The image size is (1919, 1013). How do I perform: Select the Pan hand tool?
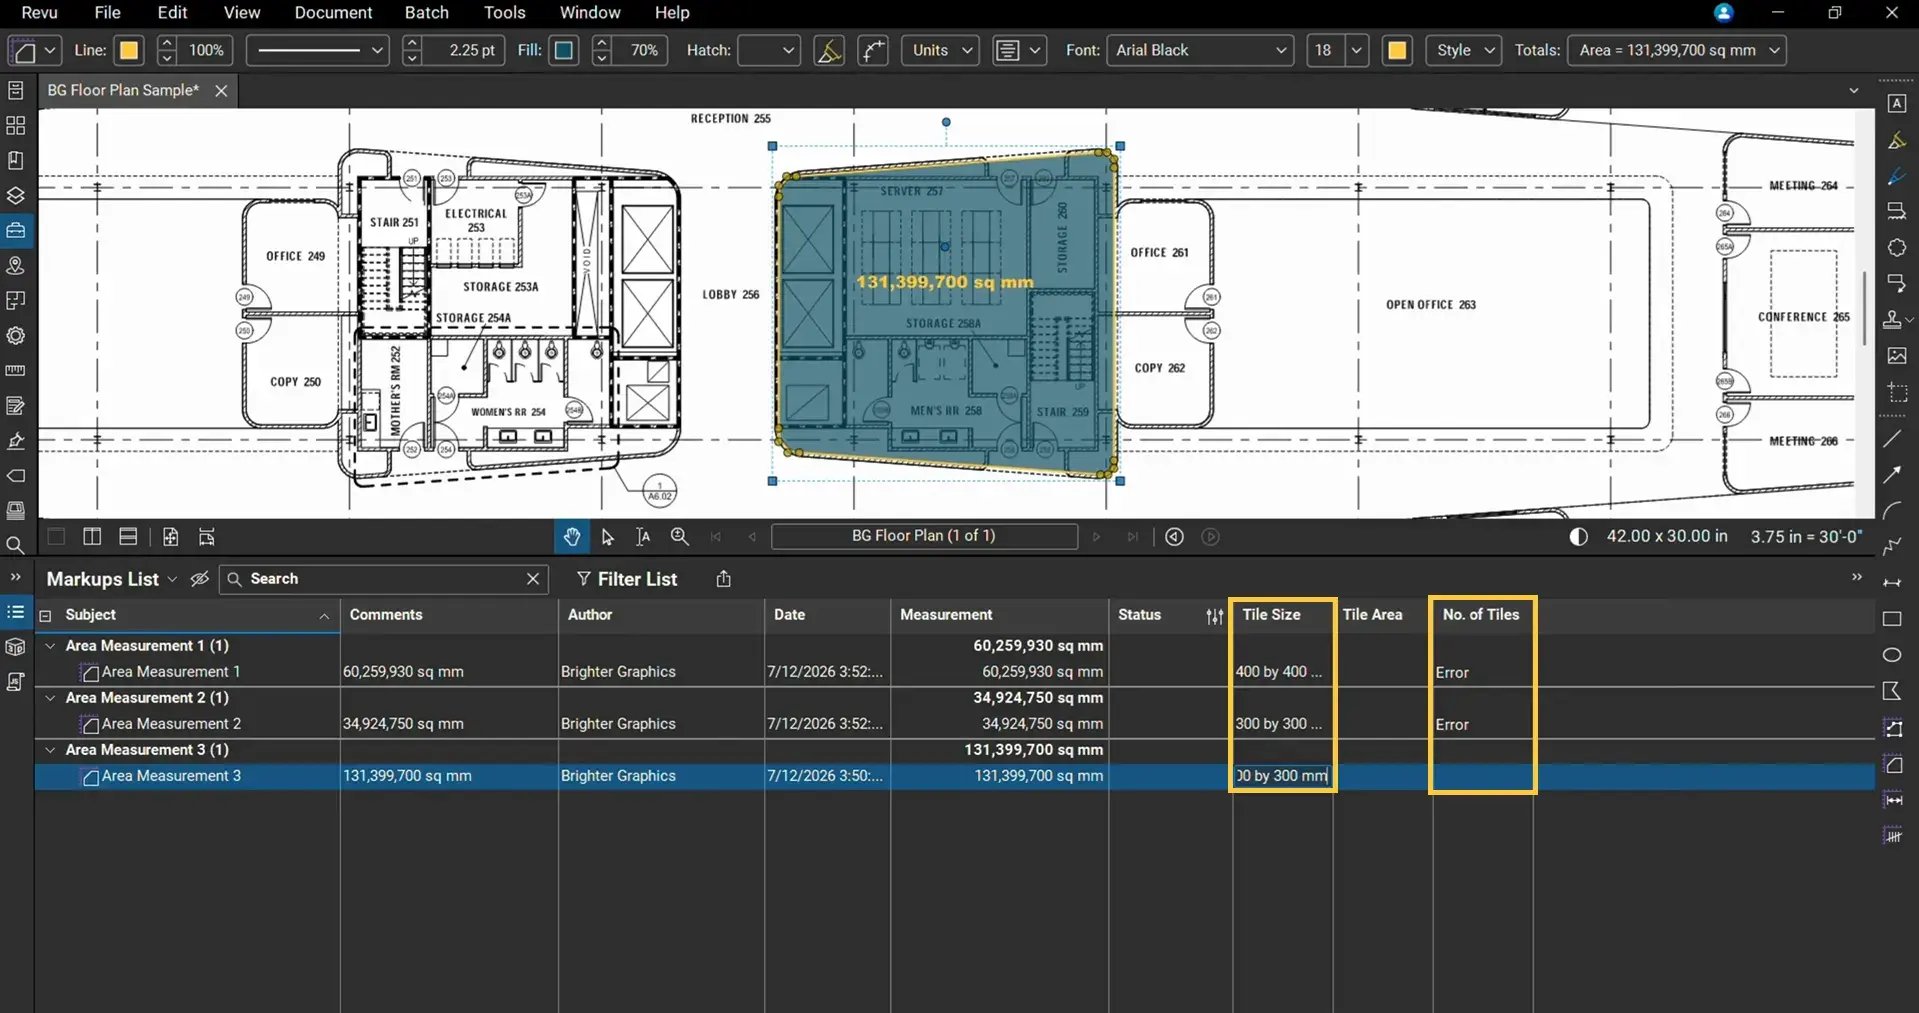click(x=571, y=537)
